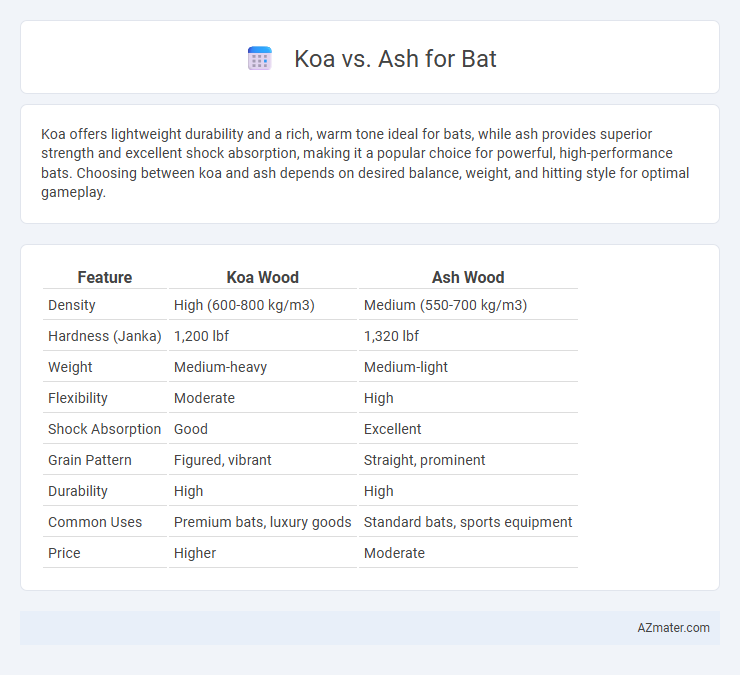Select 'Moderate' in the Price row

[394, 553]
